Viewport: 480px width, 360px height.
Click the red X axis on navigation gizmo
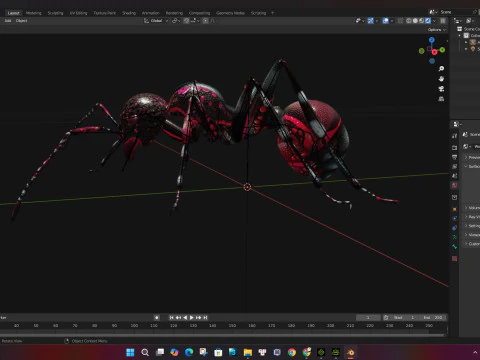click(x=434, y=52)
